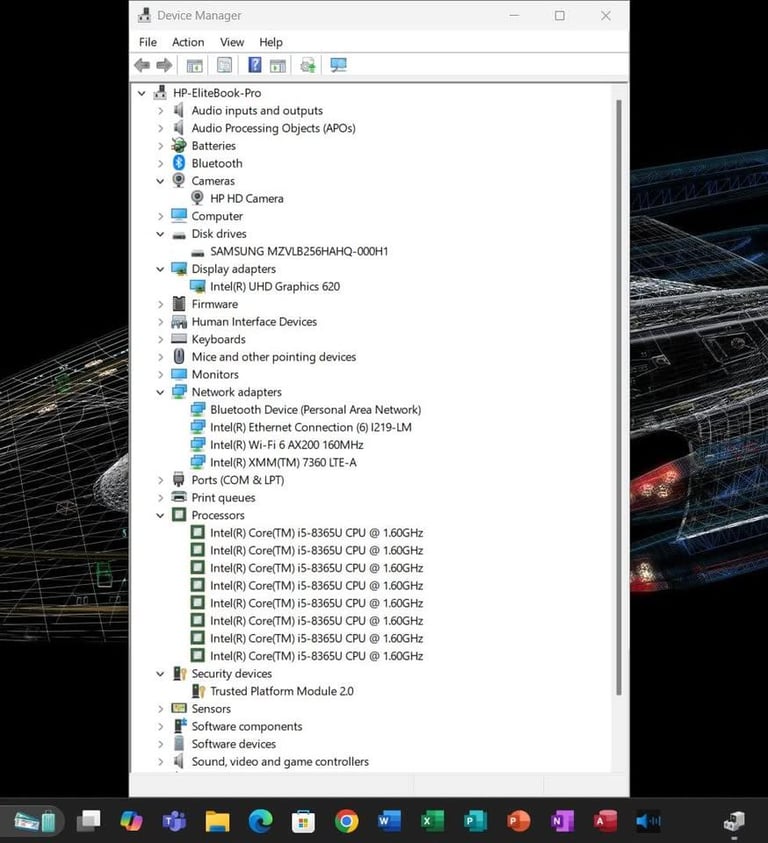Screen dimensions: 768x843
Task: Open Microsoft Teams from the taskbar
Action: 174,821
